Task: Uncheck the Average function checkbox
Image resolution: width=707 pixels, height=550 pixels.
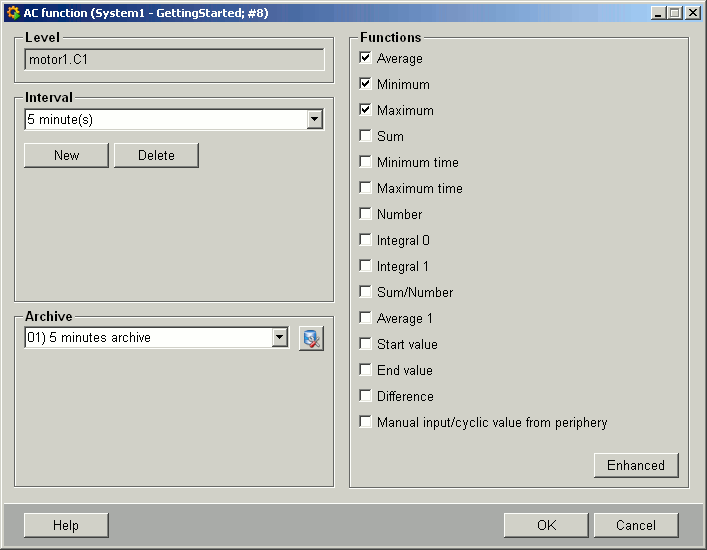Action: coord(366,58)
